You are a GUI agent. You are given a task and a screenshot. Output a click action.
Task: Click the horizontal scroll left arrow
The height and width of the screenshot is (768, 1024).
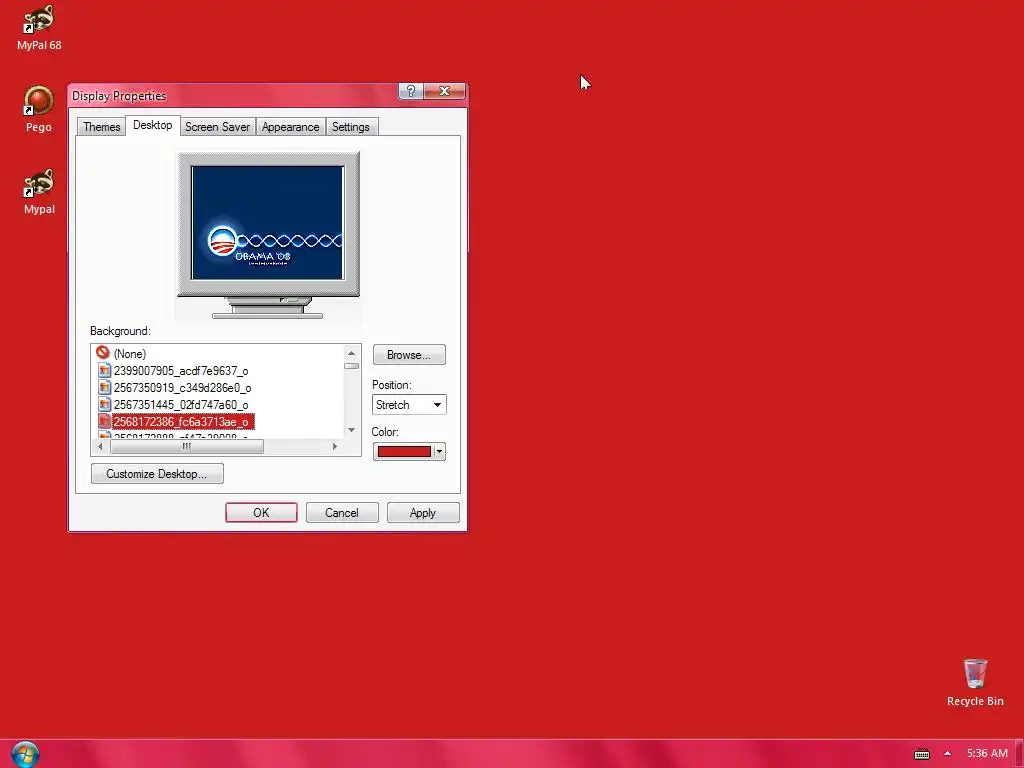(100, 446)
